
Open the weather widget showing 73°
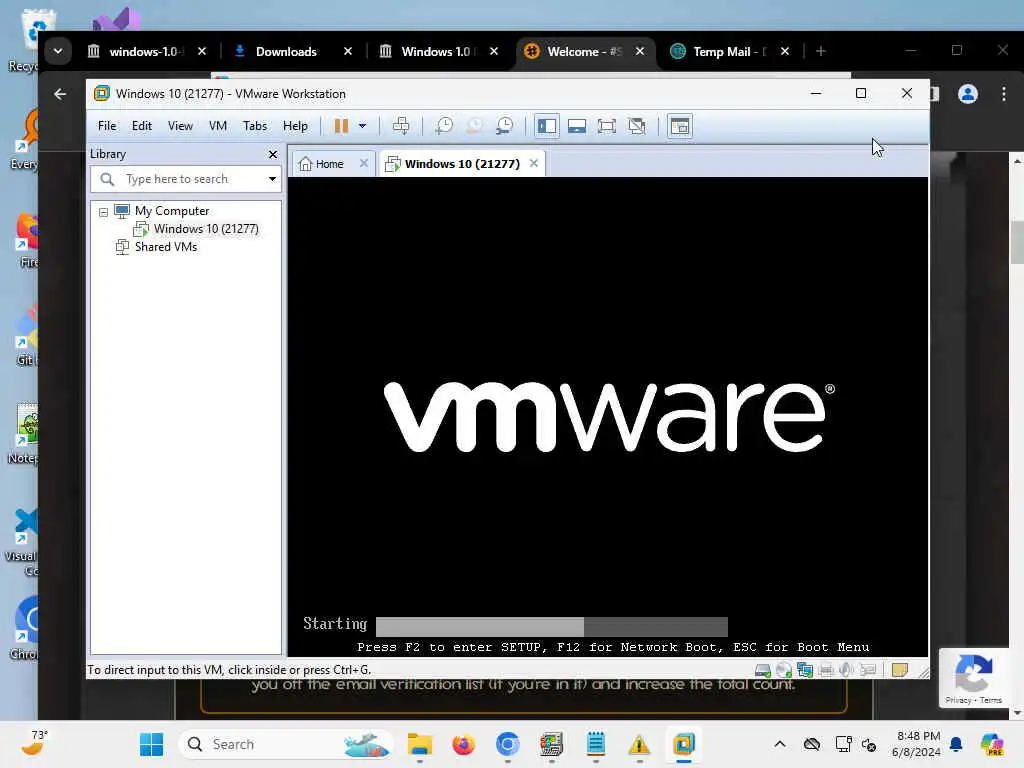pos(33,744)
